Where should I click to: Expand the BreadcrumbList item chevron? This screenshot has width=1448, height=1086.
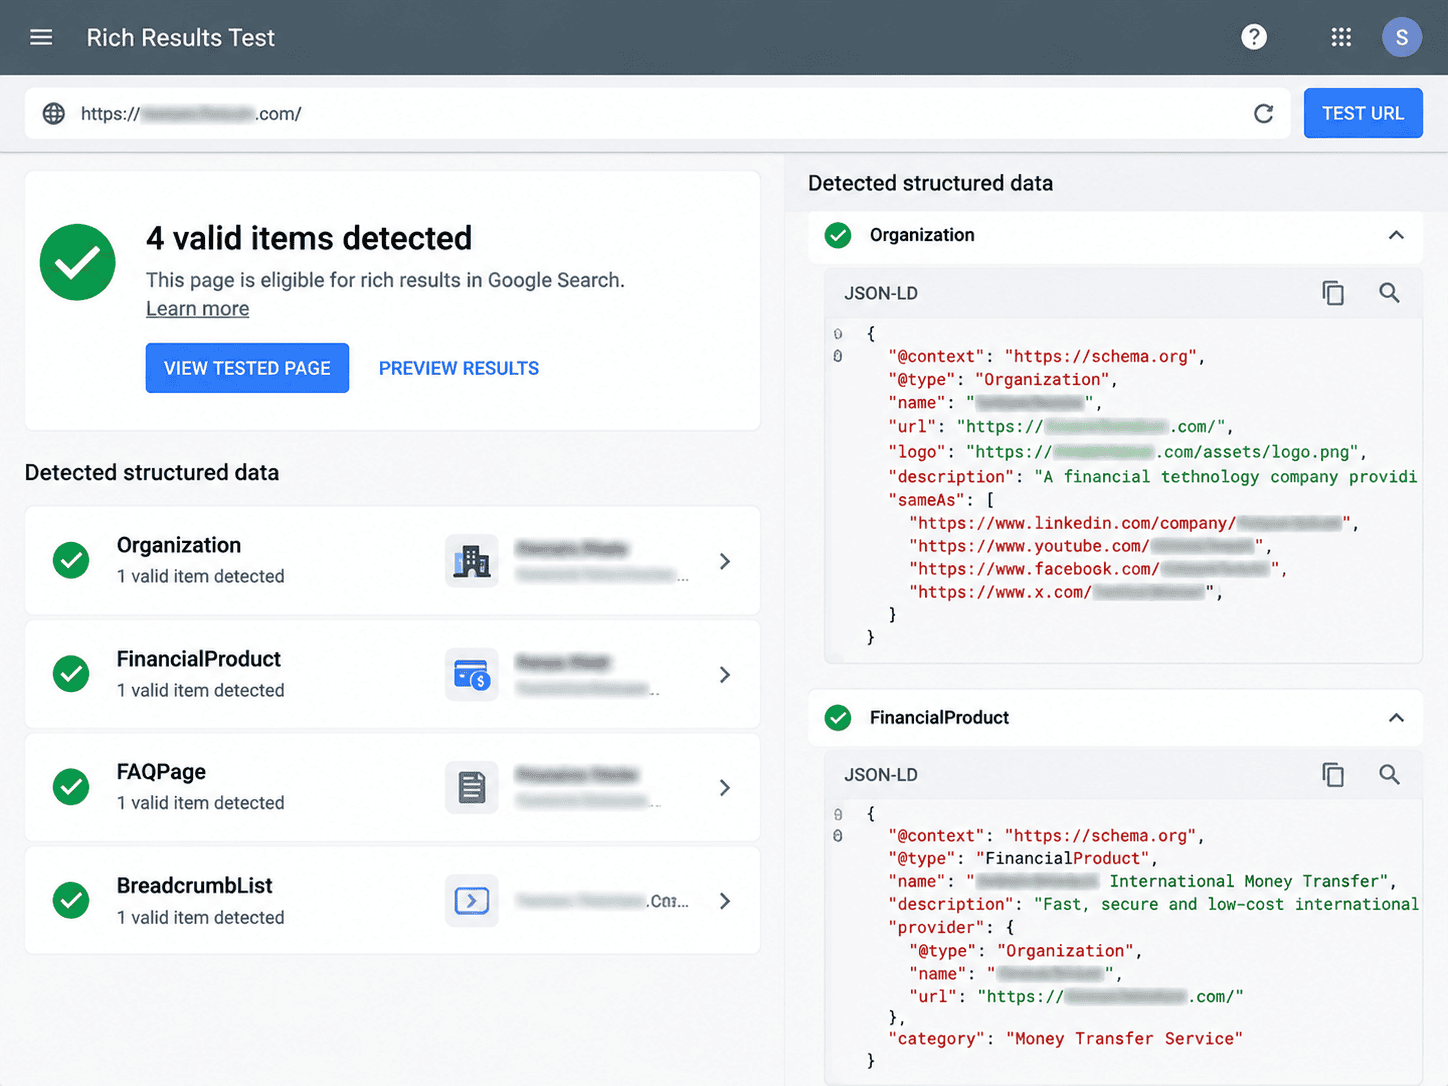[x=725, y=901]
